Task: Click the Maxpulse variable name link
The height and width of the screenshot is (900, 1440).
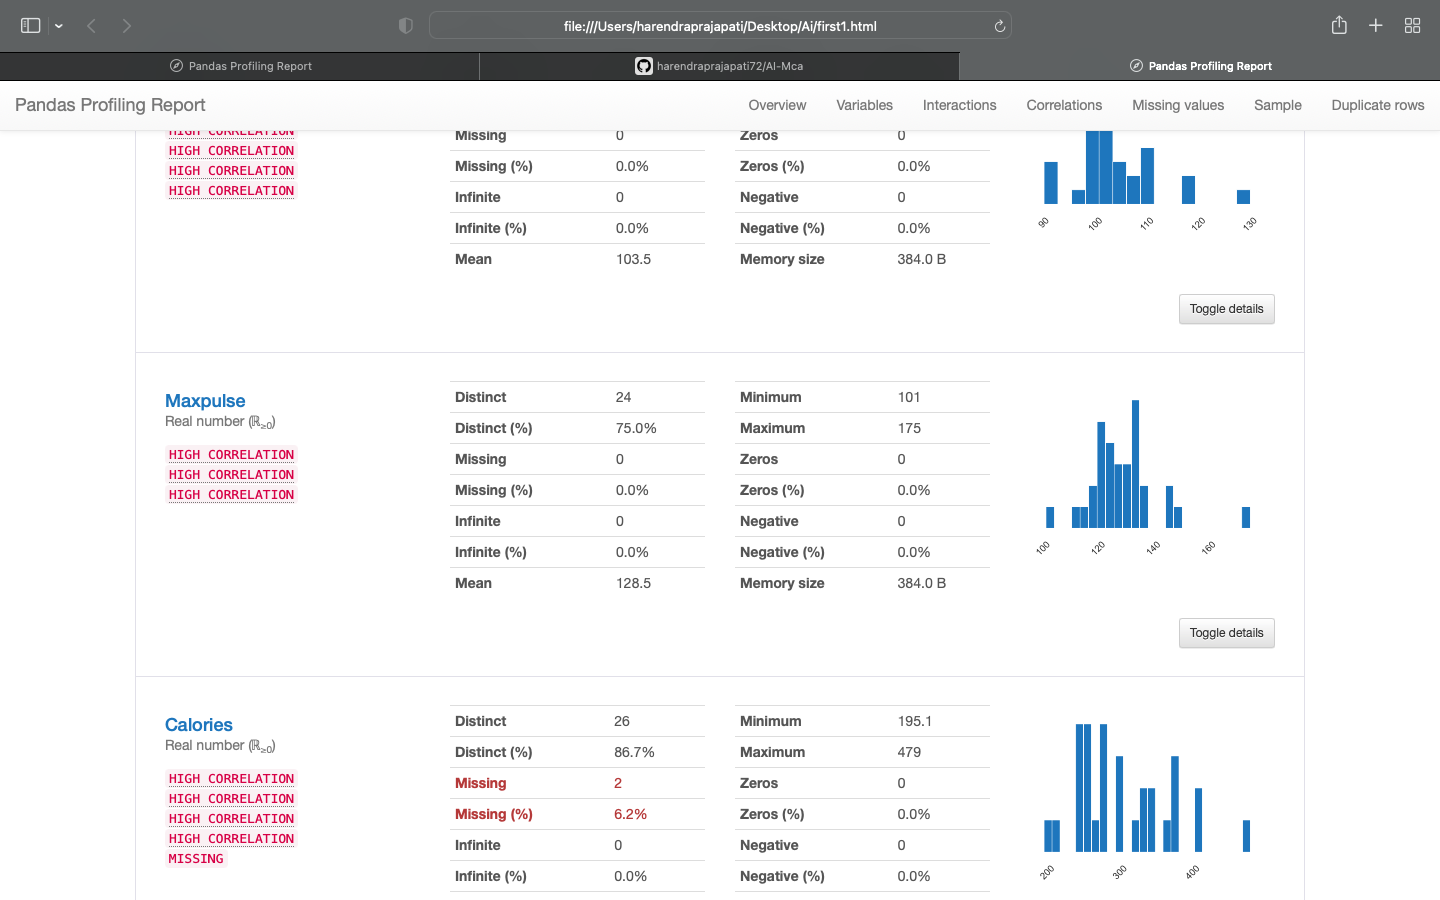Action: pyautogui.click(x=204, y=400)
